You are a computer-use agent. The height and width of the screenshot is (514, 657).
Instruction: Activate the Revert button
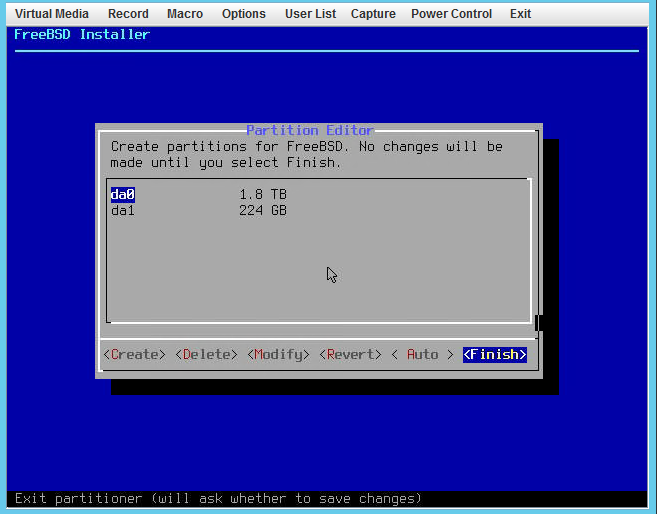click(x=350, y=354)
